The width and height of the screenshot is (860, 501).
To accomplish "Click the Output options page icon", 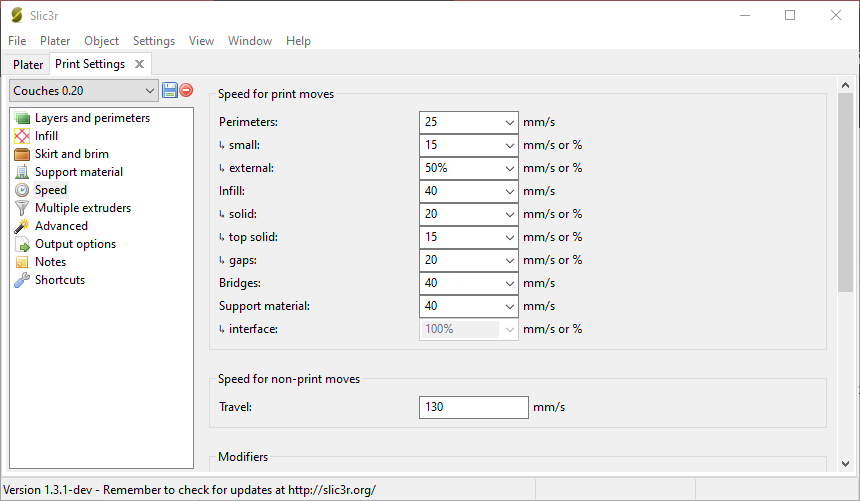I will tap(22, 244).
